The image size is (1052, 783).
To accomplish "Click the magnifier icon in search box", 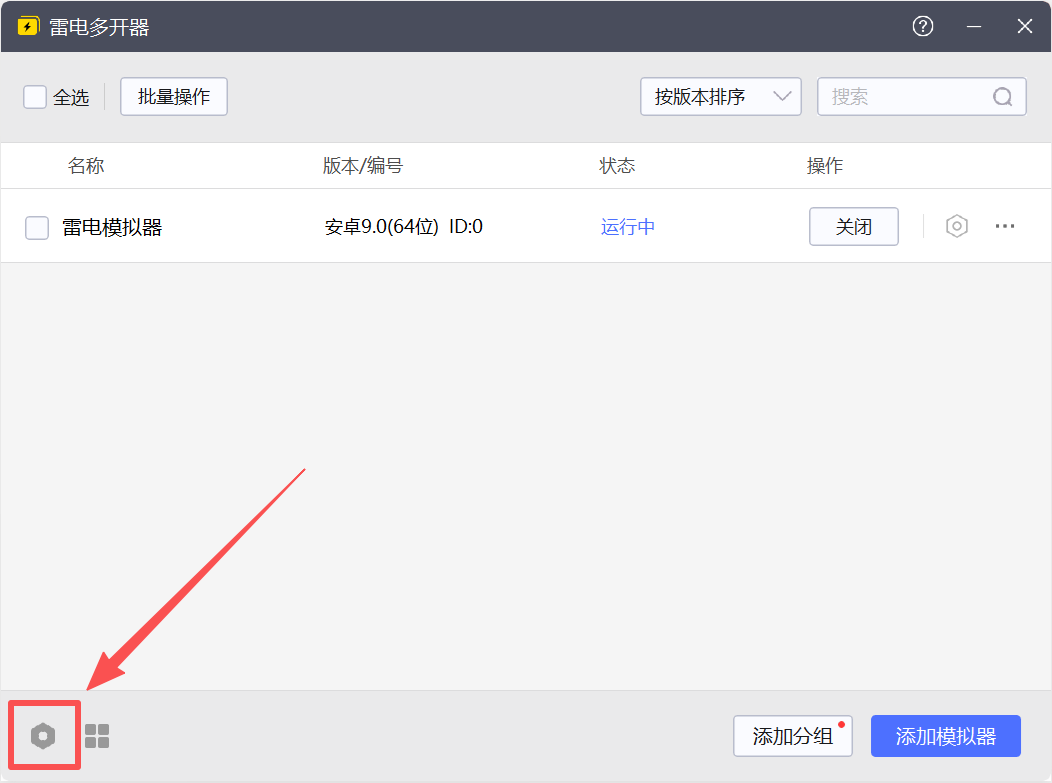I will (1002, 97).
